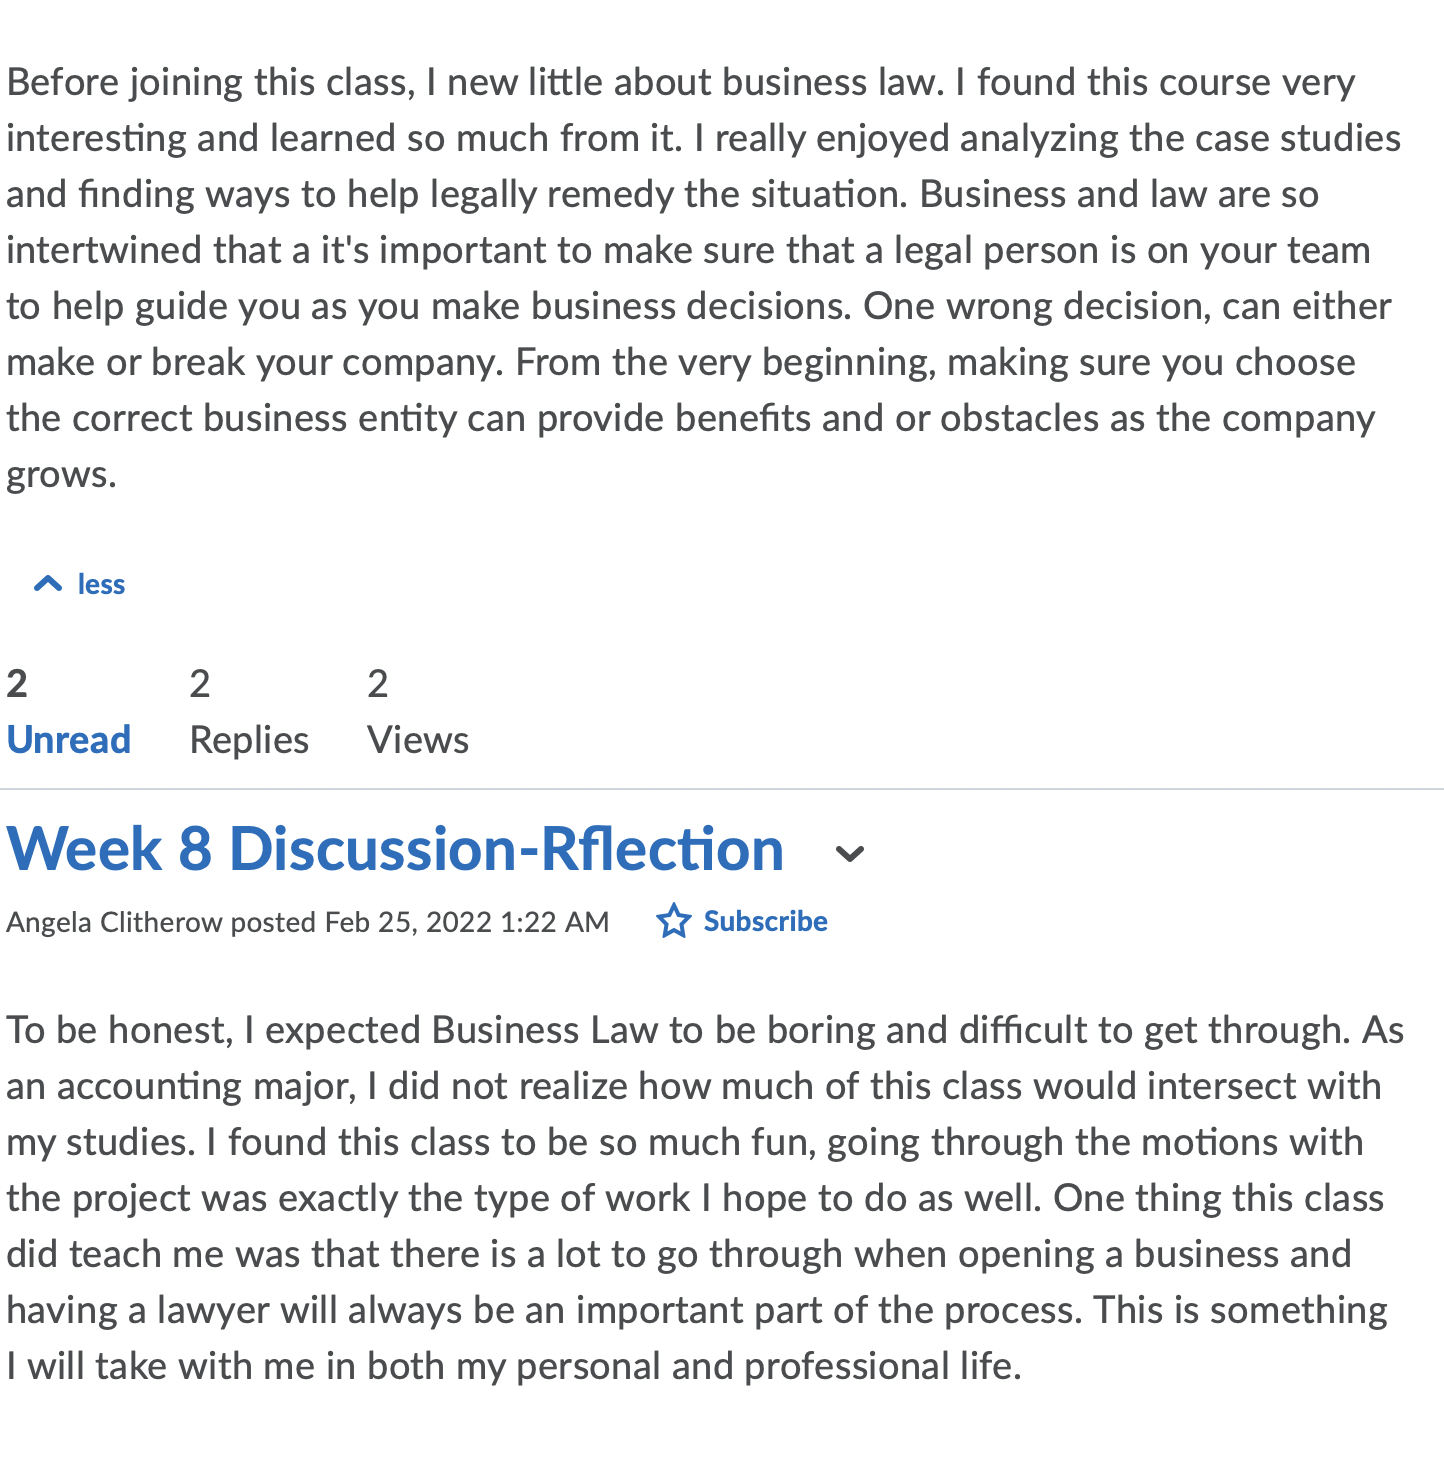Click the divider line above the thread title

pos(722,789)
